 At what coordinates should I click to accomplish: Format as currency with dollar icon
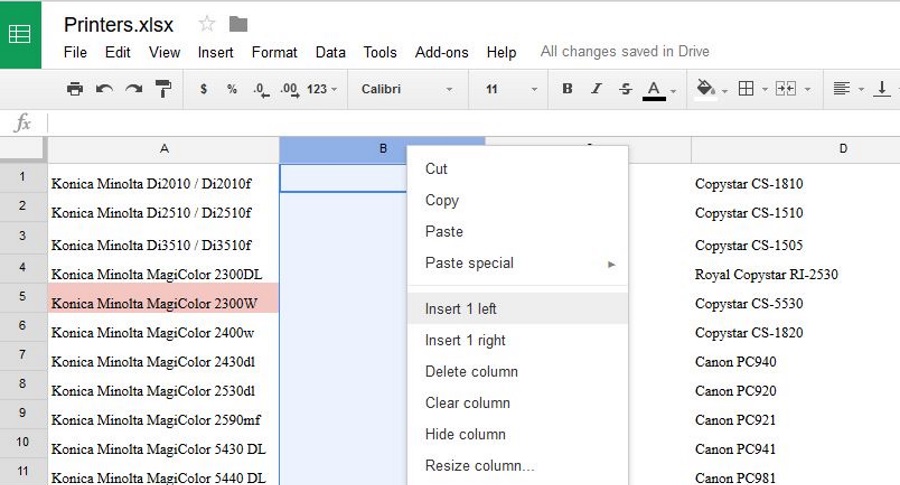(x=203, y=89)
